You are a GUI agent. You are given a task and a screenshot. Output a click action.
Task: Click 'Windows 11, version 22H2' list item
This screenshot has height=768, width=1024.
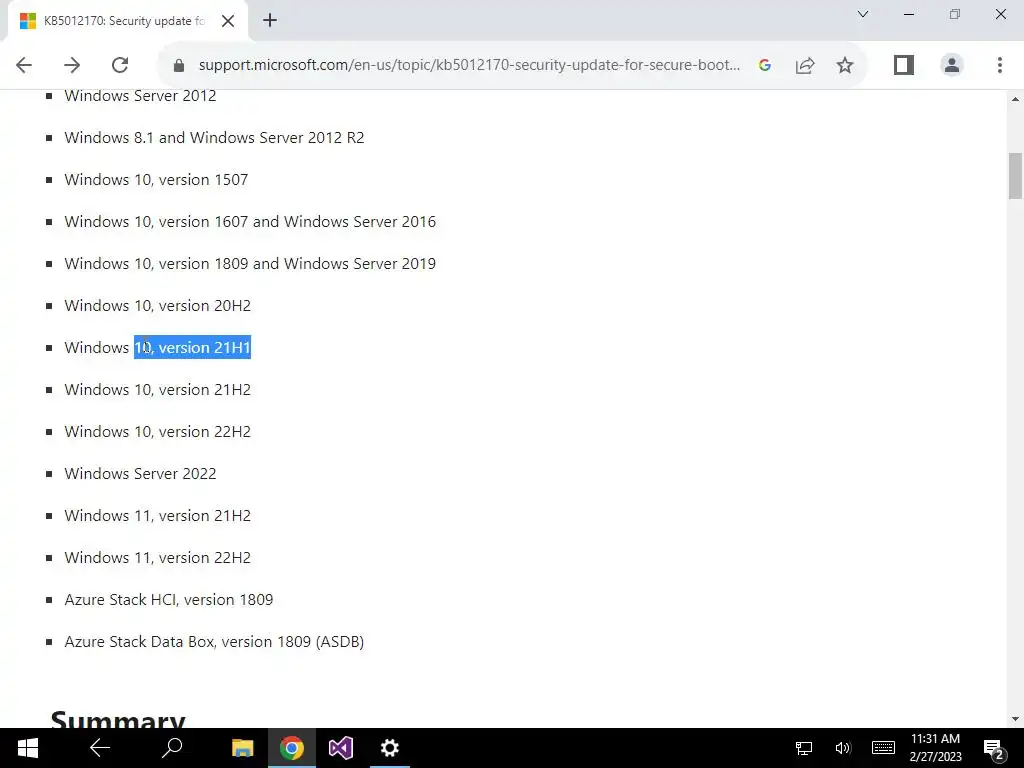[x=157, y=558]
